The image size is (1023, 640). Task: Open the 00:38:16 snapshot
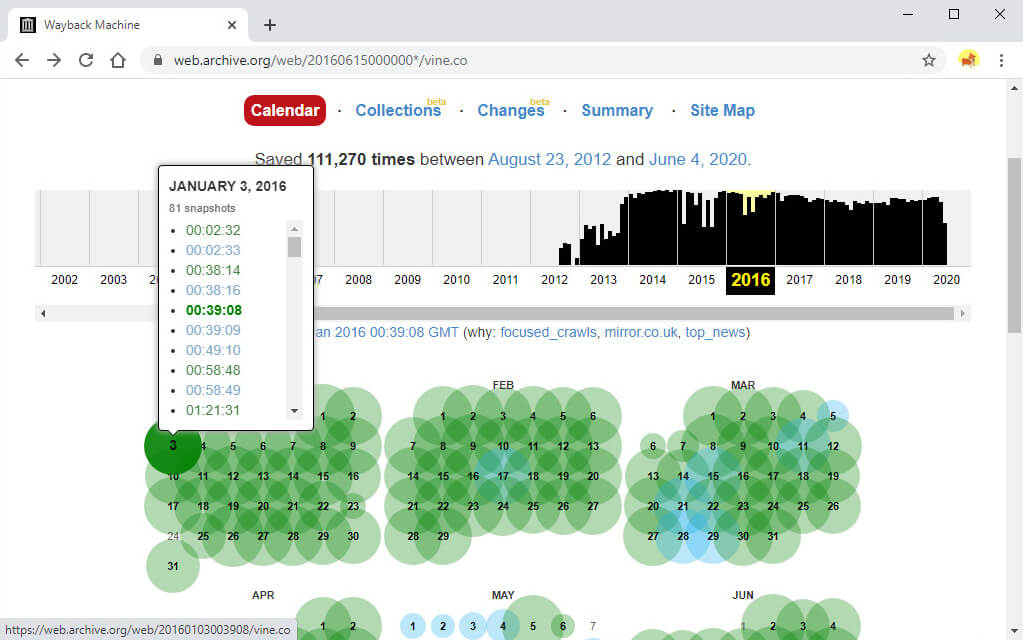coord(213,290)
